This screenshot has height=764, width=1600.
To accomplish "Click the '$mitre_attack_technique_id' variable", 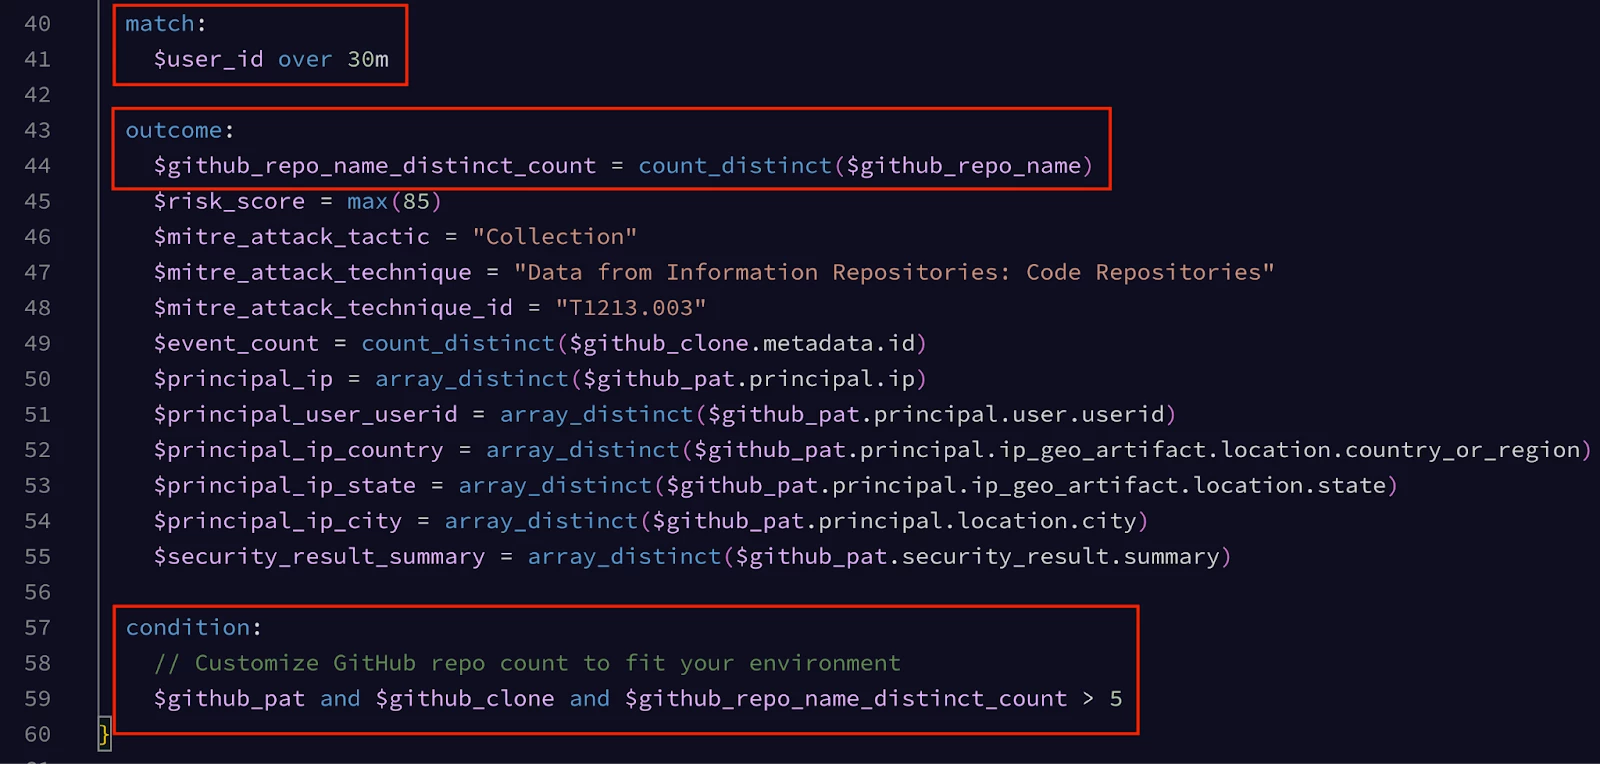I will coord(333,308).
